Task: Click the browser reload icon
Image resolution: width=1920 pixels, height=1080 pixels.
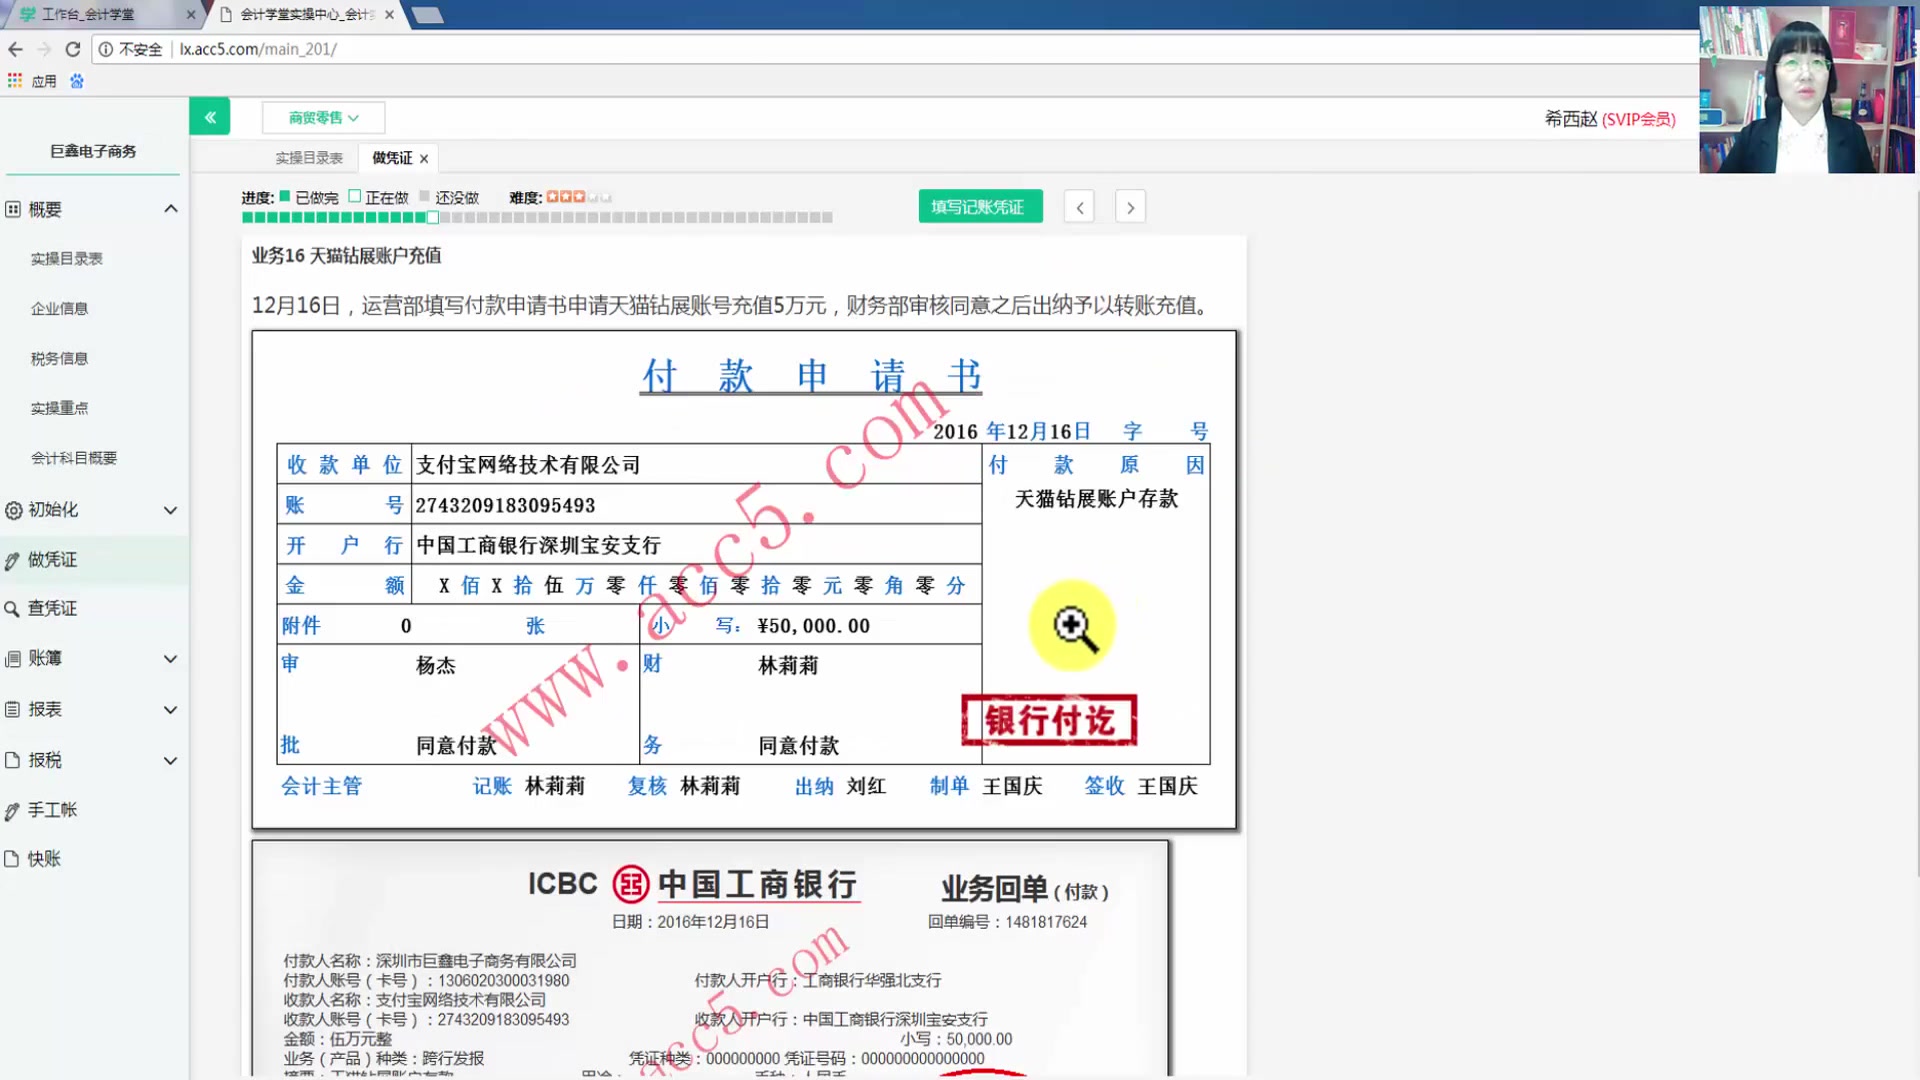Action: coord(72,48)
